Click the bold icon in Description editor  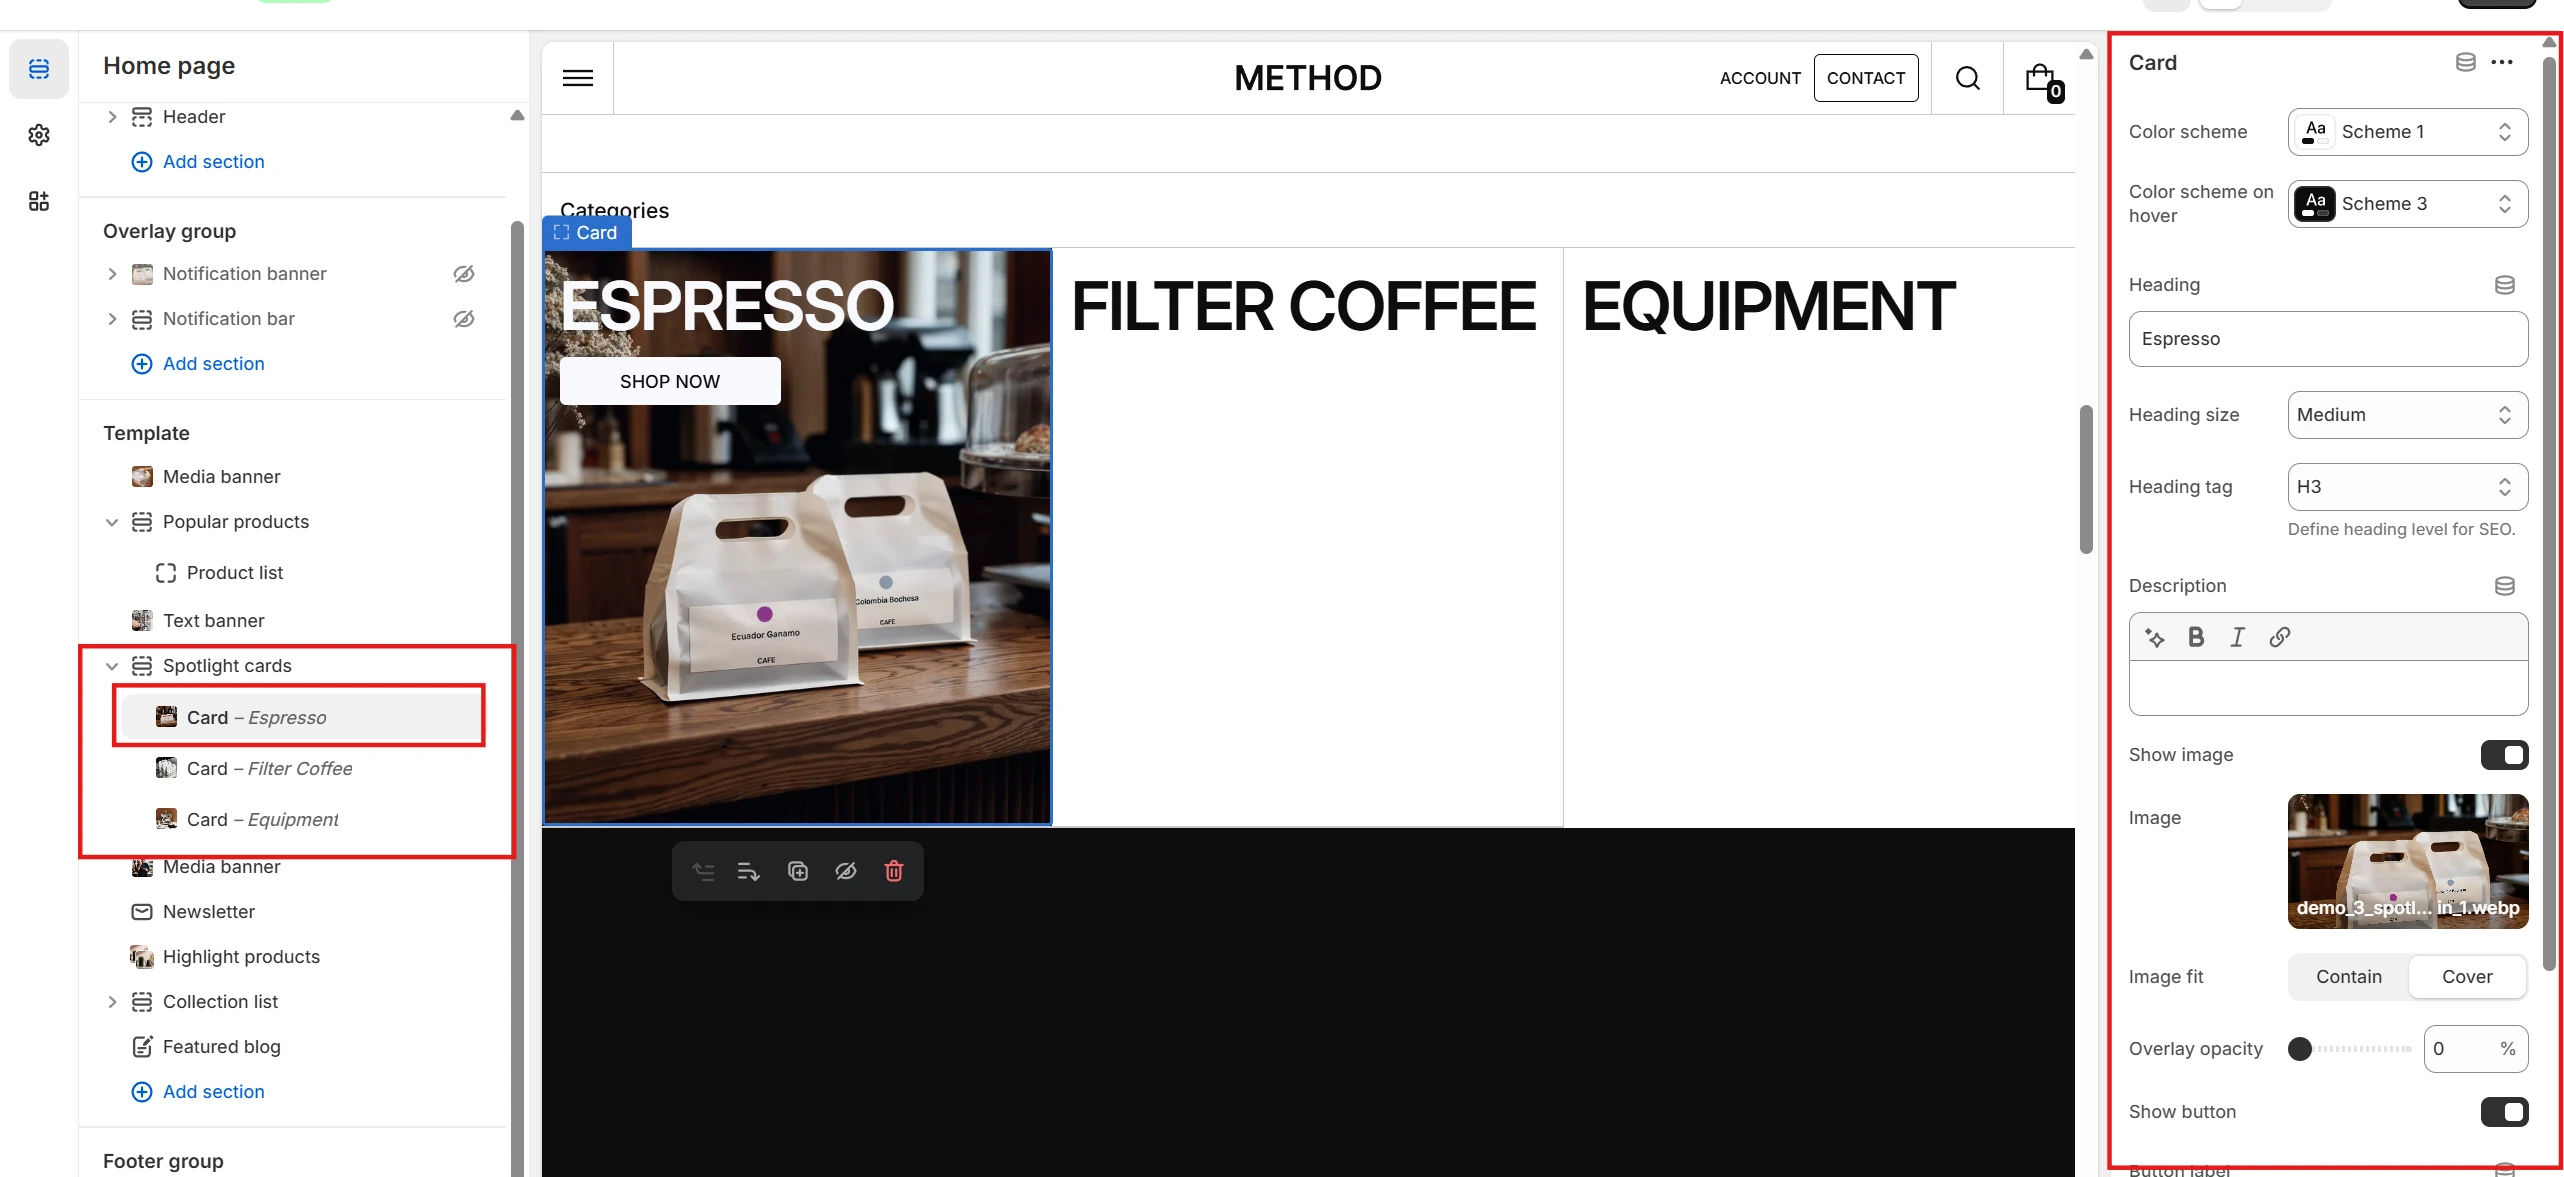(x=2195, y=637)
